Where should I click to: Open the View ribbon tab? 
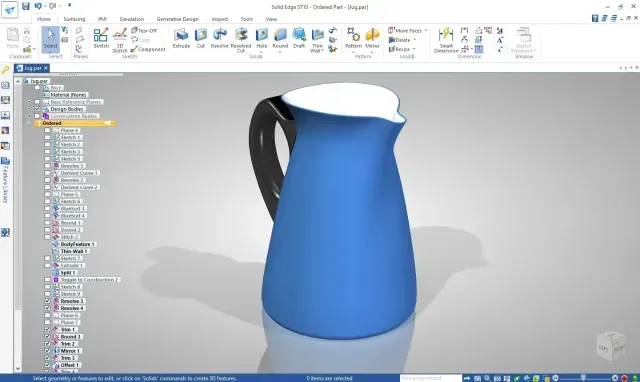pyautogui.click(x=271, y=19)
